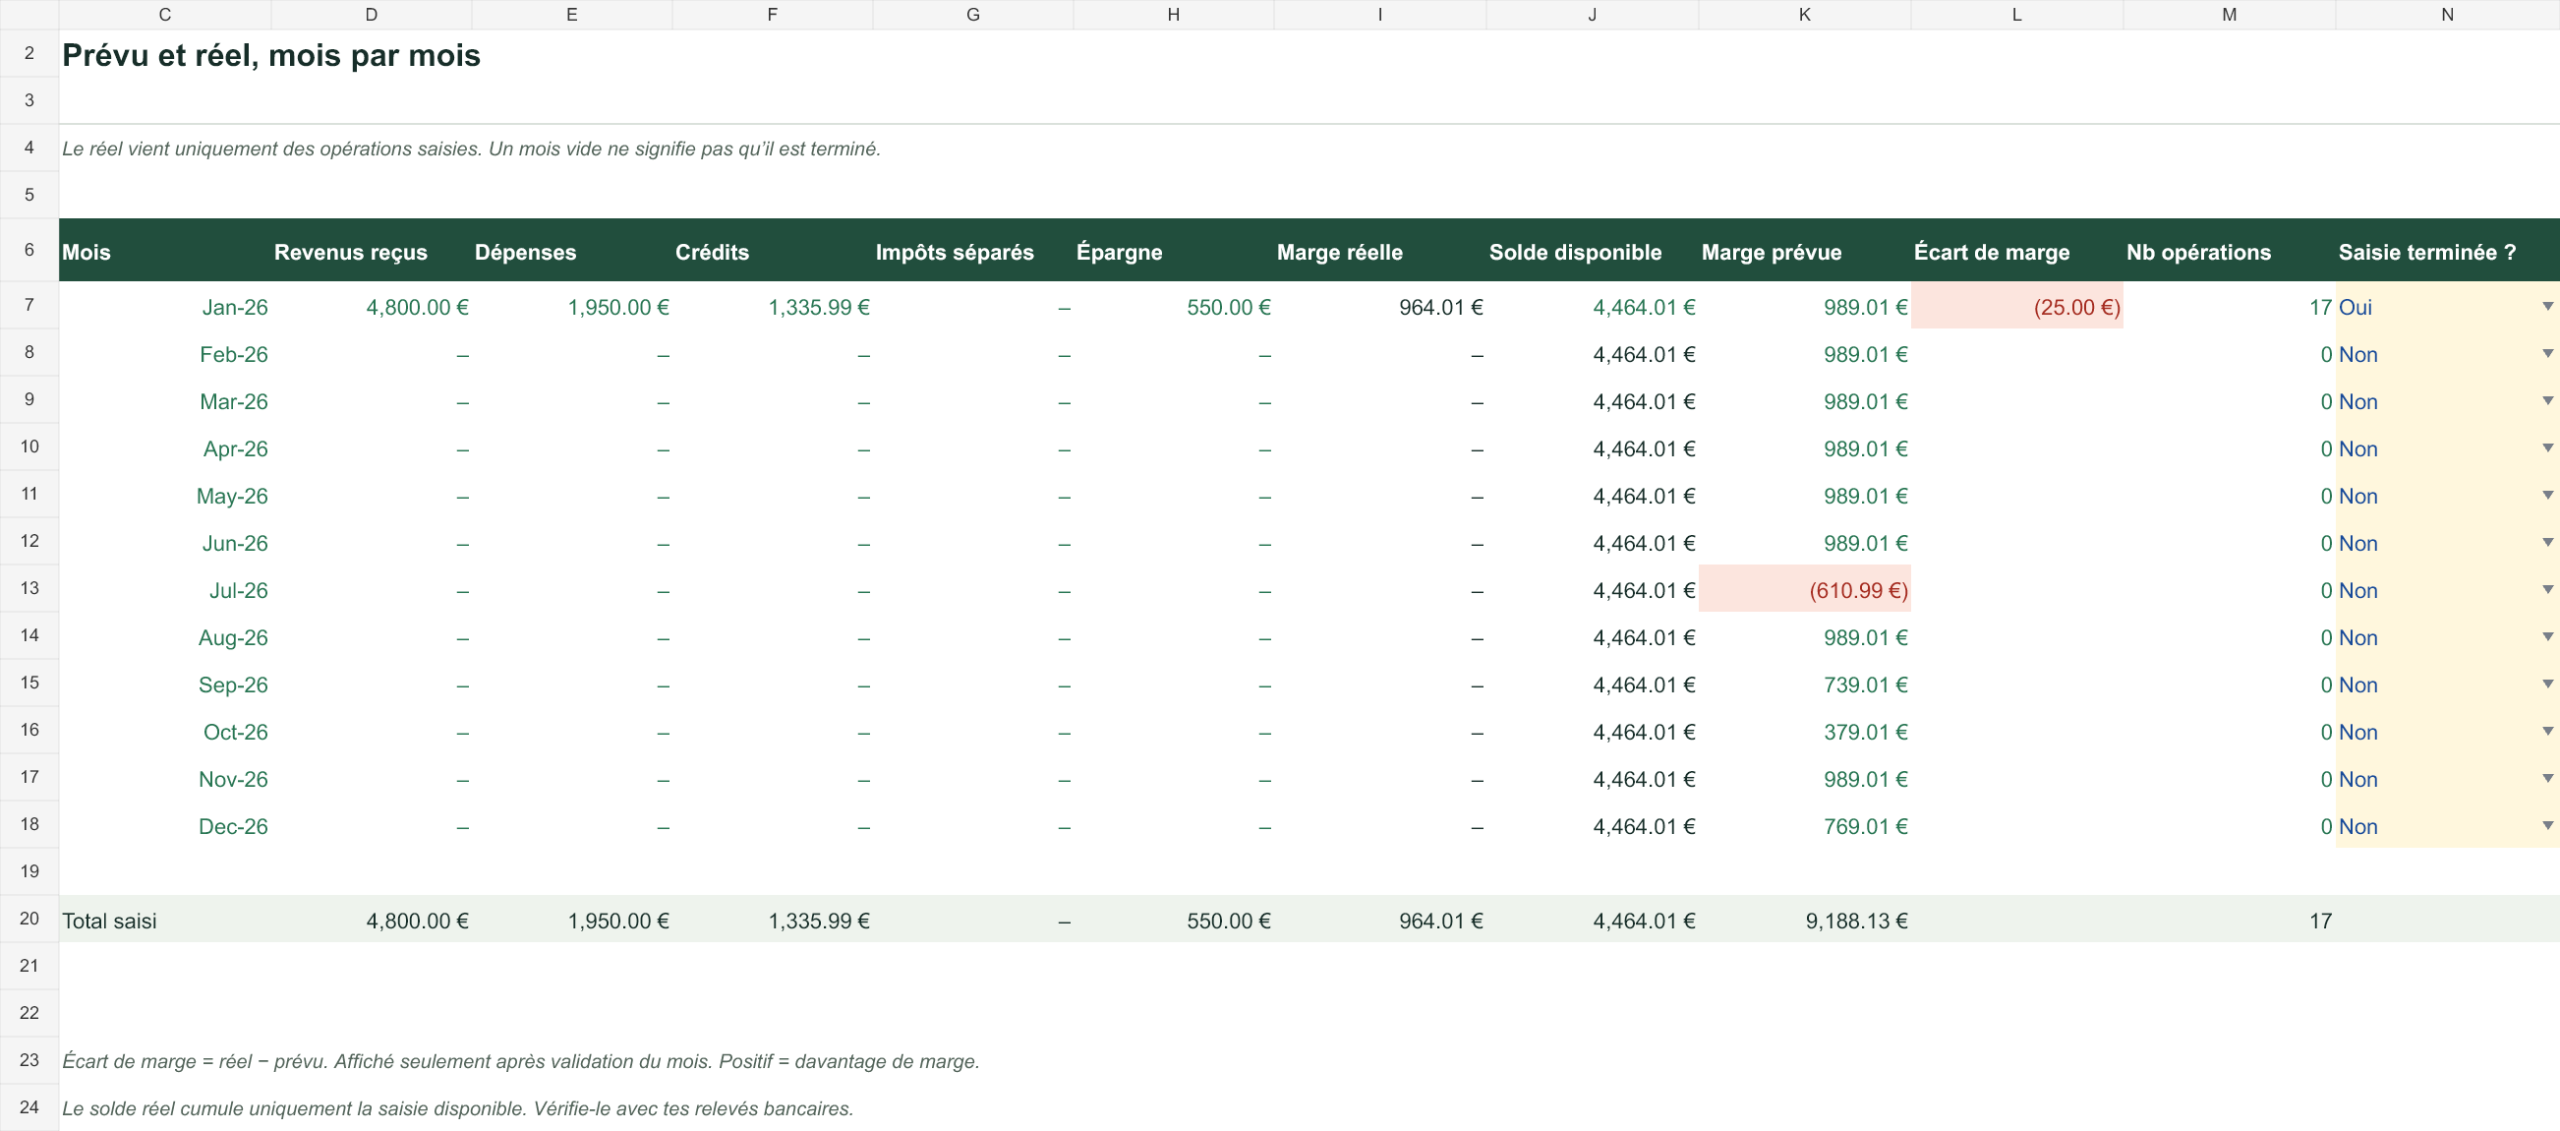The width and height of the screenshot is (2560, 1131).
Task: Open the Mar-26 Saisie terminée dropdown arrow
Action: [x=2547, y=401]
